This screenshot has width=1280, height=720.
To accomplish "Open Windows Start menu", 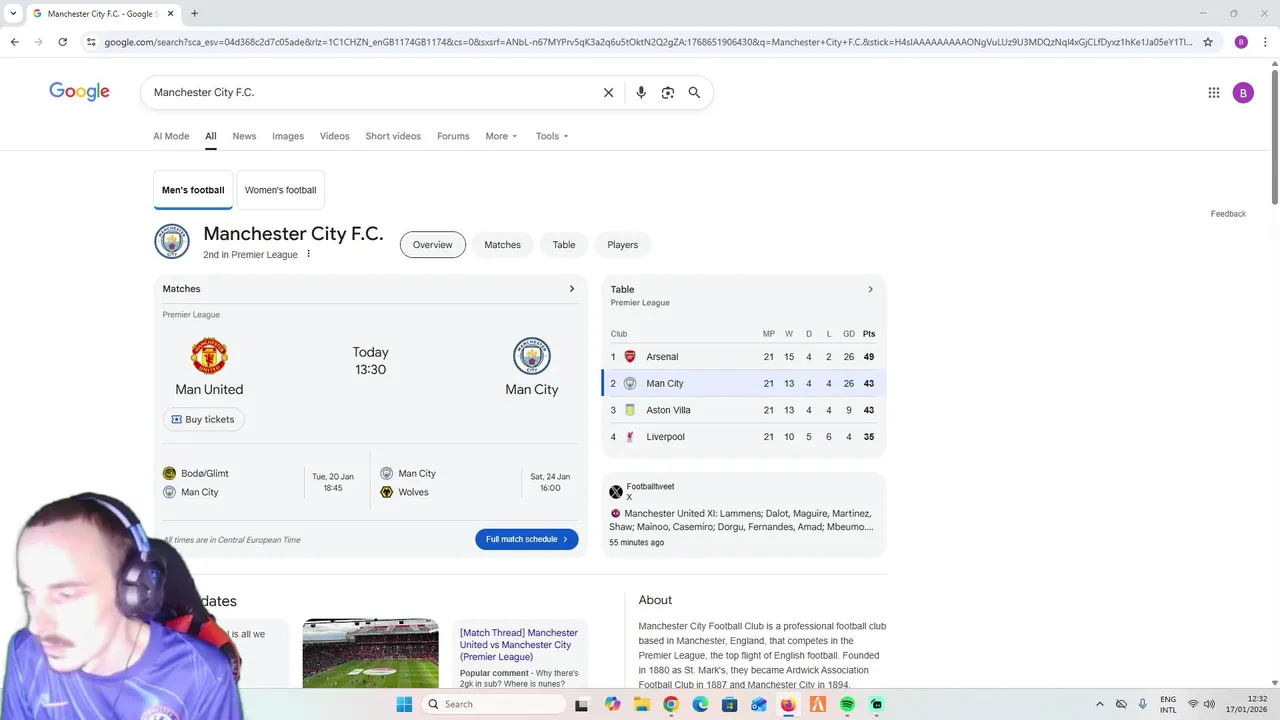I will 404,704.
